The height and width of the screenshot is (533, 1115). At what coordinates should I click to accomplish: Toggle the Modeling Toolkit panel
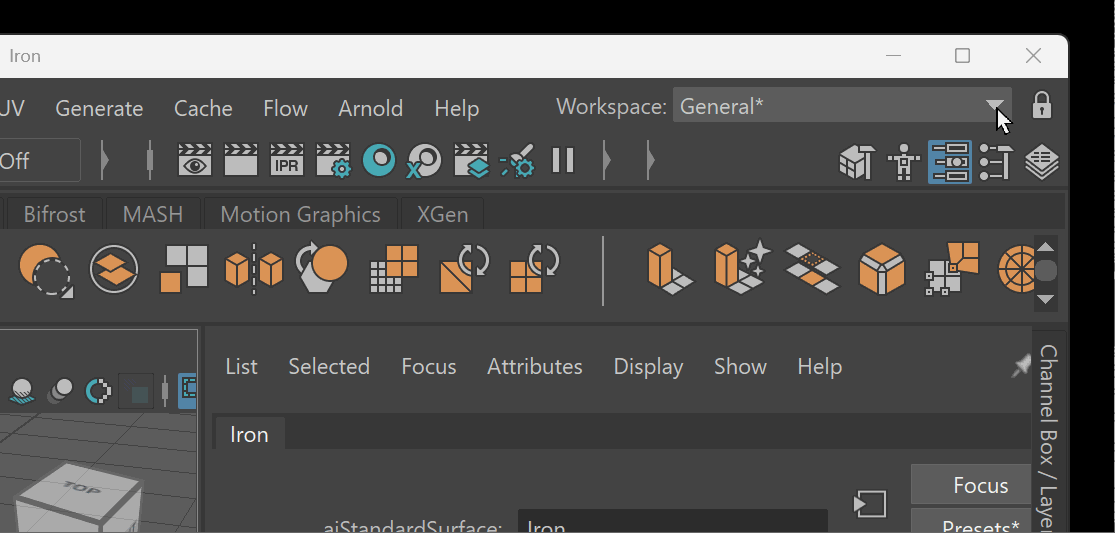coord(856,161)
